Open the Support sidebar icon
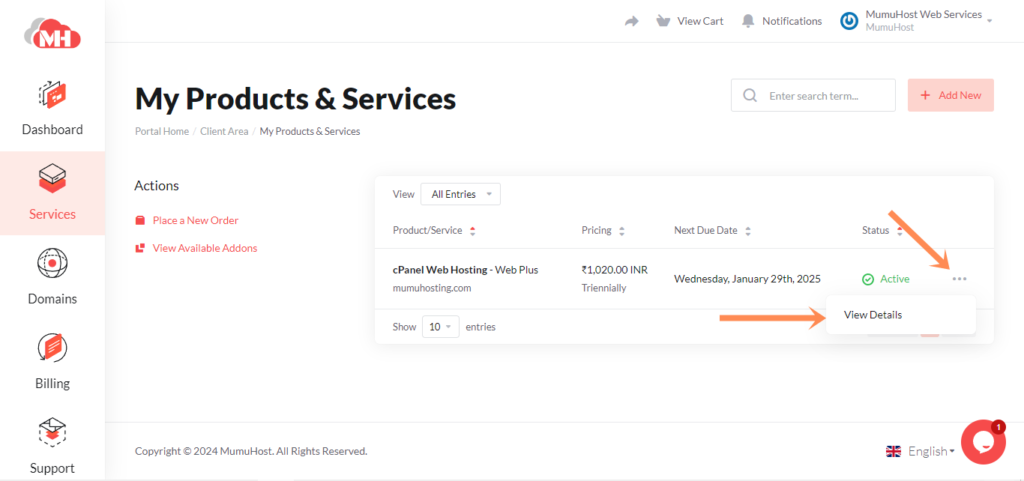This screenshot has width=1024, height=481. (52, 435)
